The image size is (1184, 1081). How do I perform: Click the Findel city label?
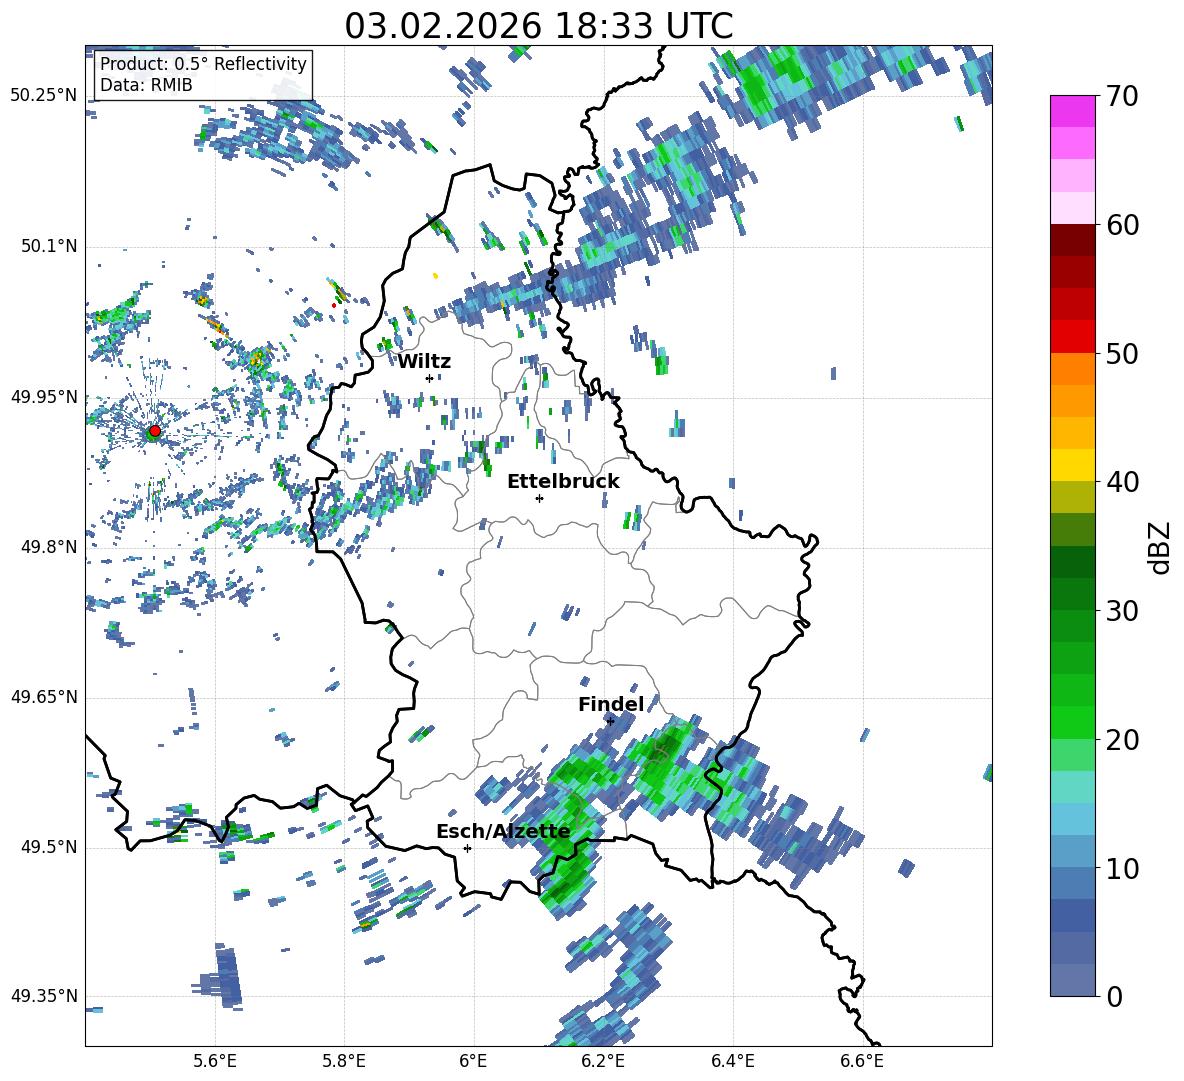(611, 704)
